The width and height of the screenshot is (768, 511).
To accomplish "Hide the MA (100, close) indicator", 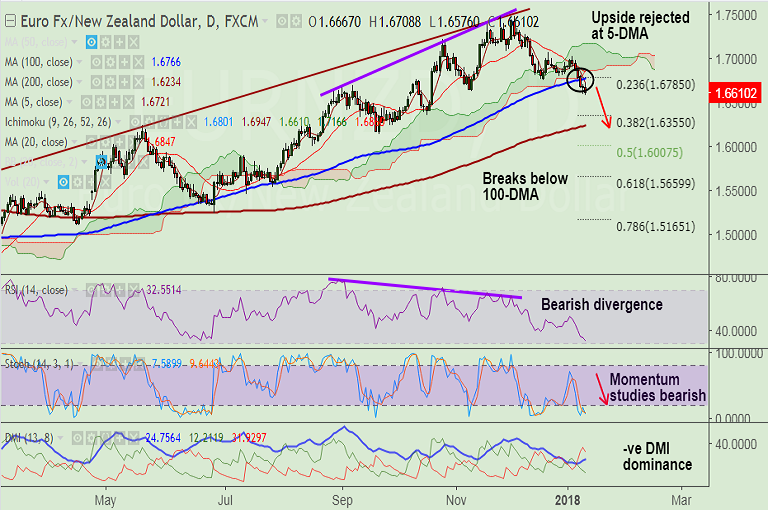I will pyautogui.click(x=96, y=62).
